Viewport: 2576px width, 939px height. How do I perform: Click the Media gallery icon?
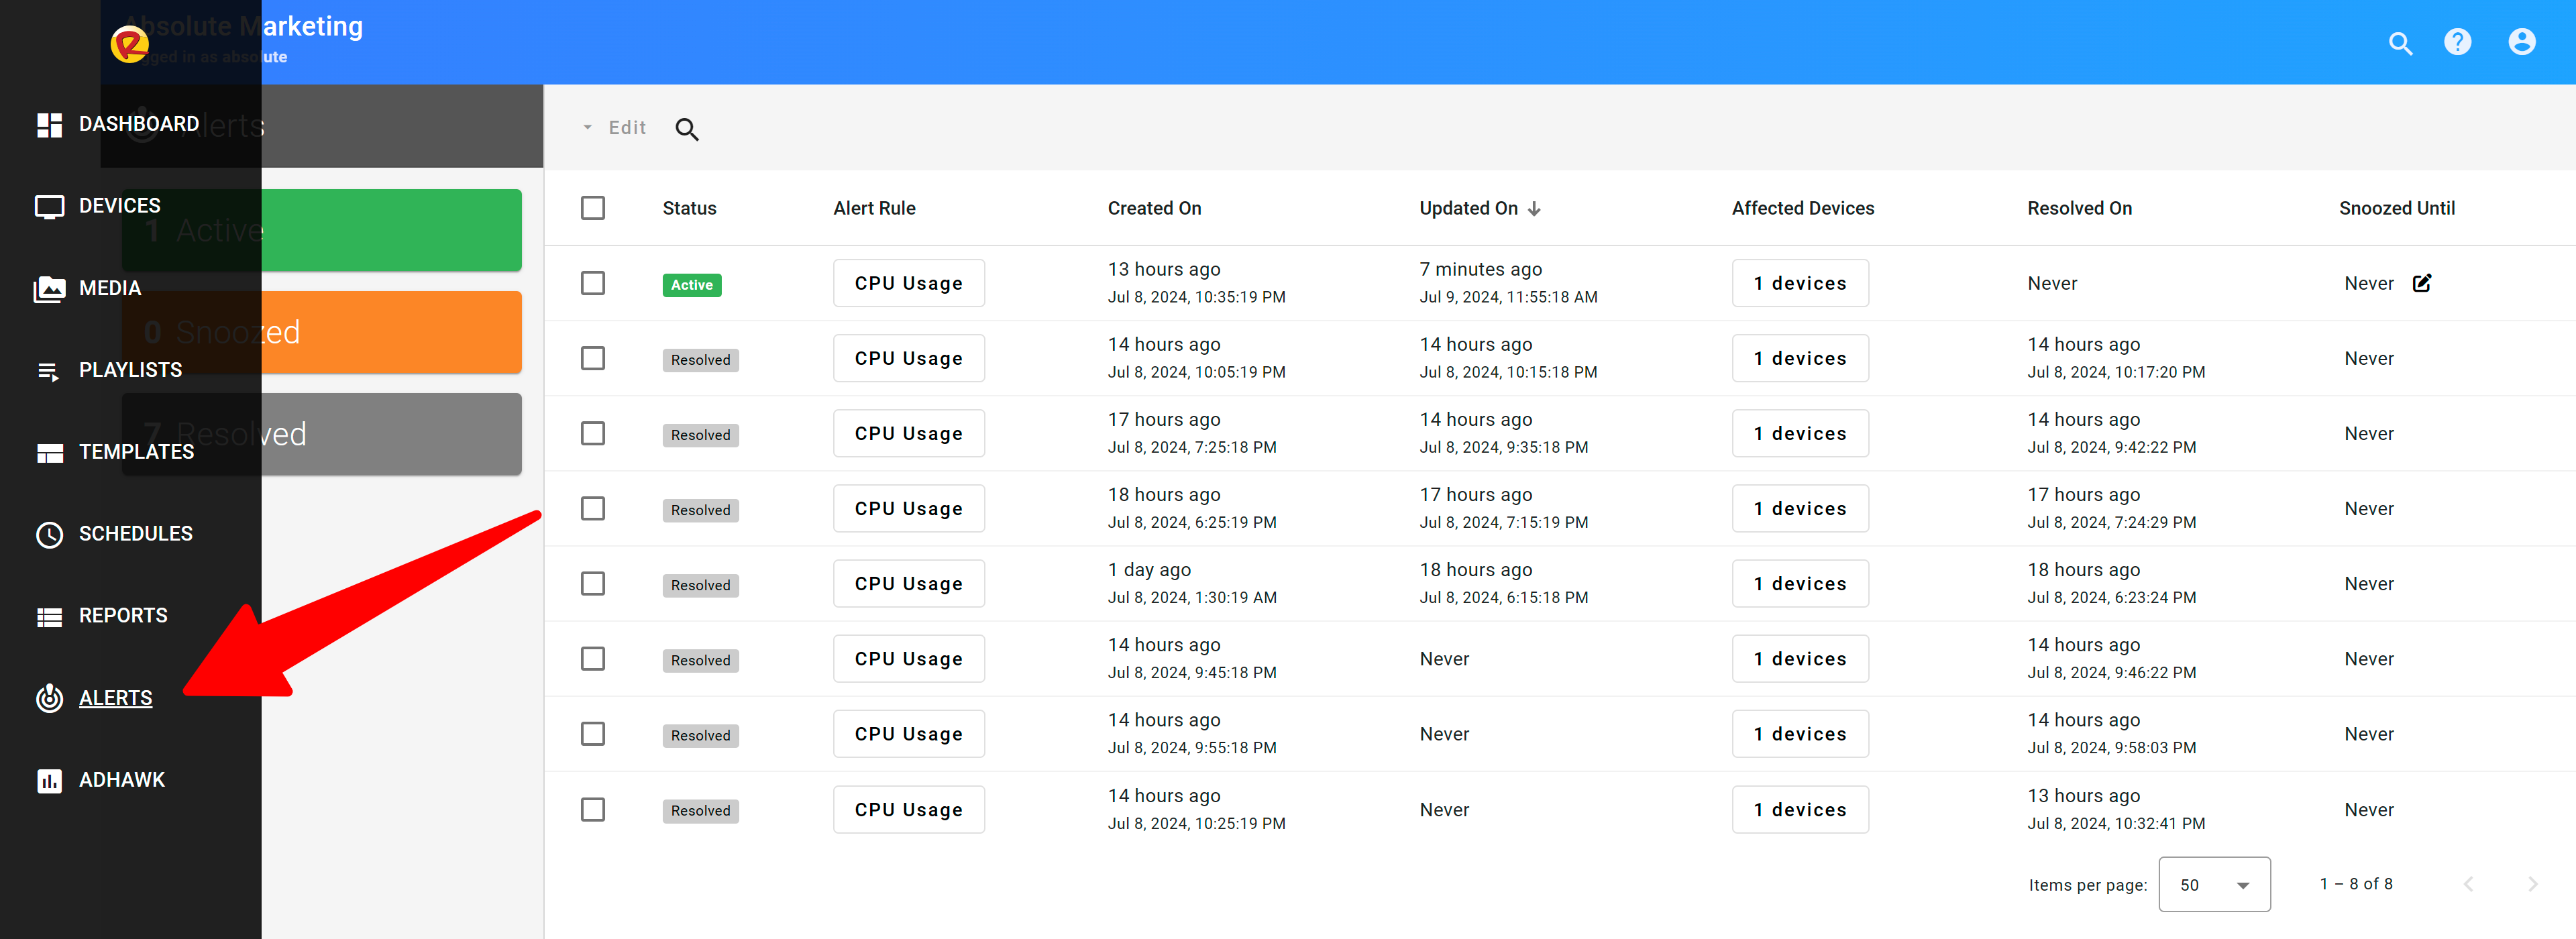49,289
